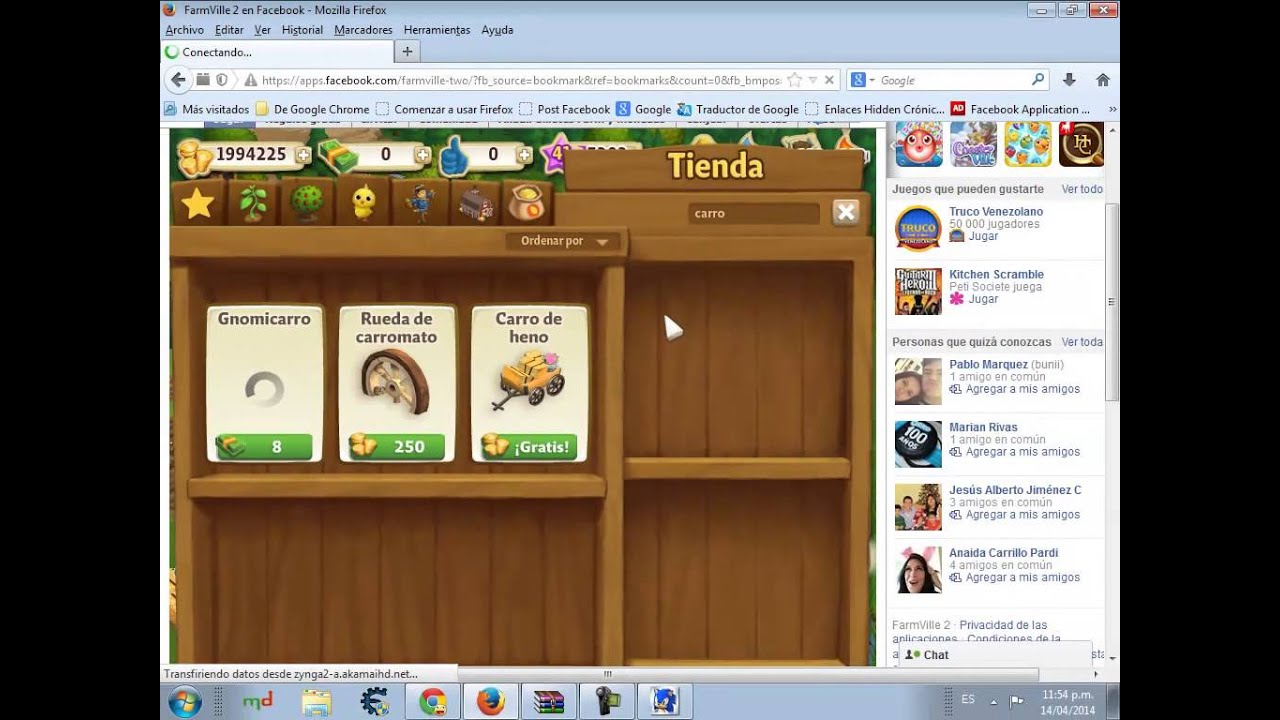
Task: Open the Ver menu
Action: (263, 30)
